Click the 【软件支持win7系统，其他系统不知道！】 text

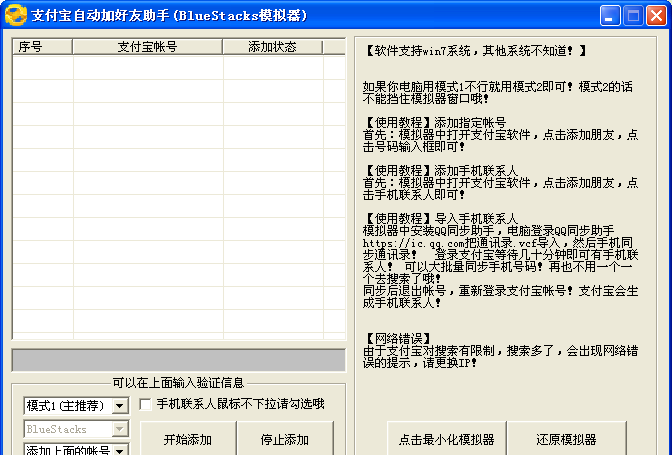(475, 51)
